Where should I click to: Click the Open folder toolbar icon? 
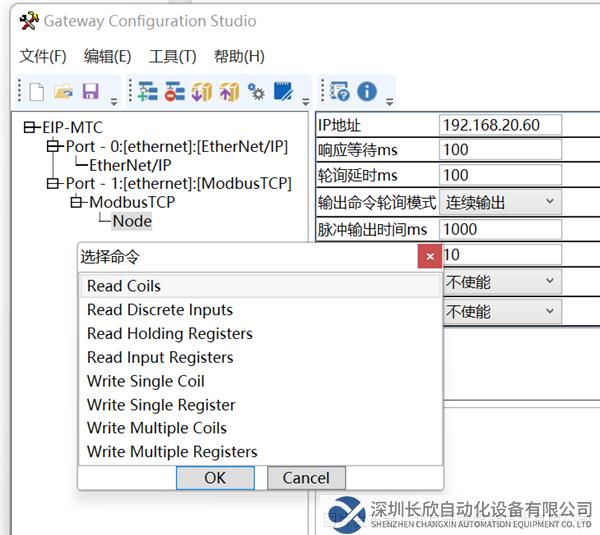(63, 92)
